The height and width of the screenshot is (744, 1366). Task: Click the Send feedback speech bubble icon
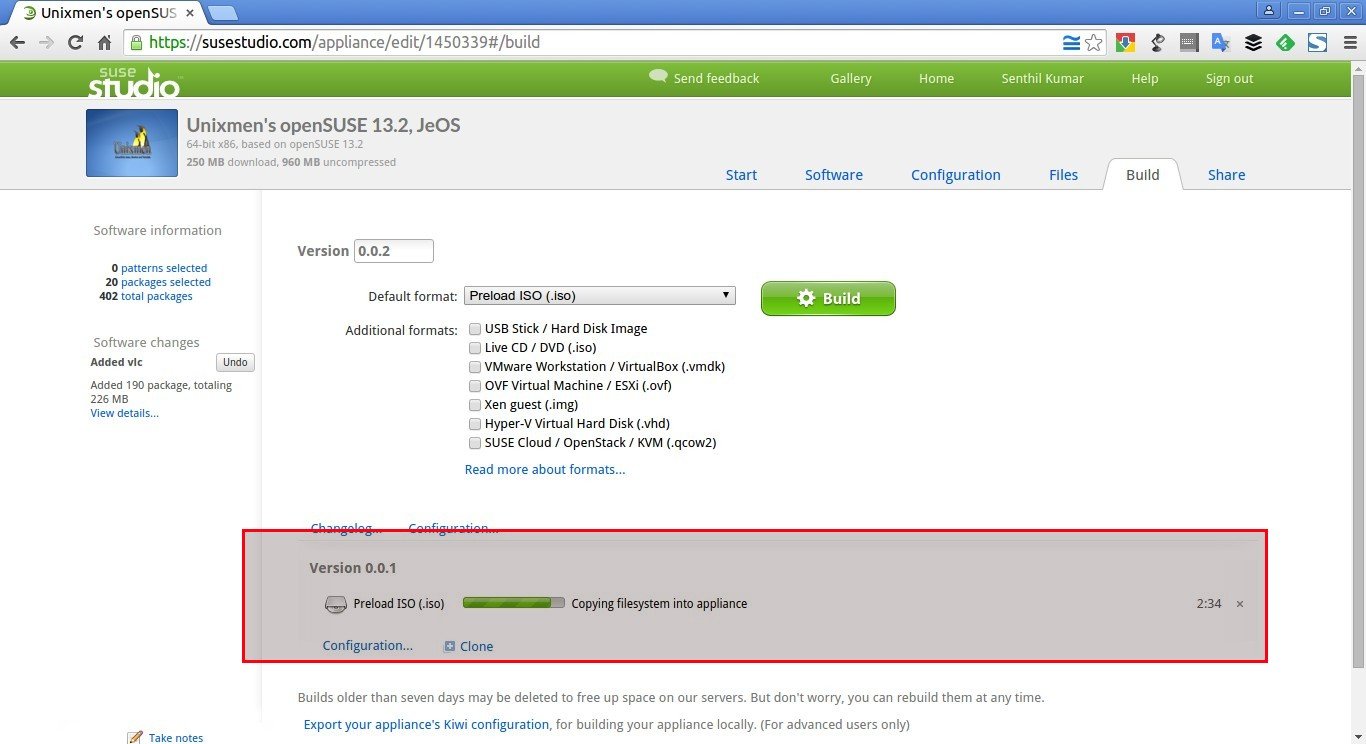pyautogui.click(x=657, y=76)
